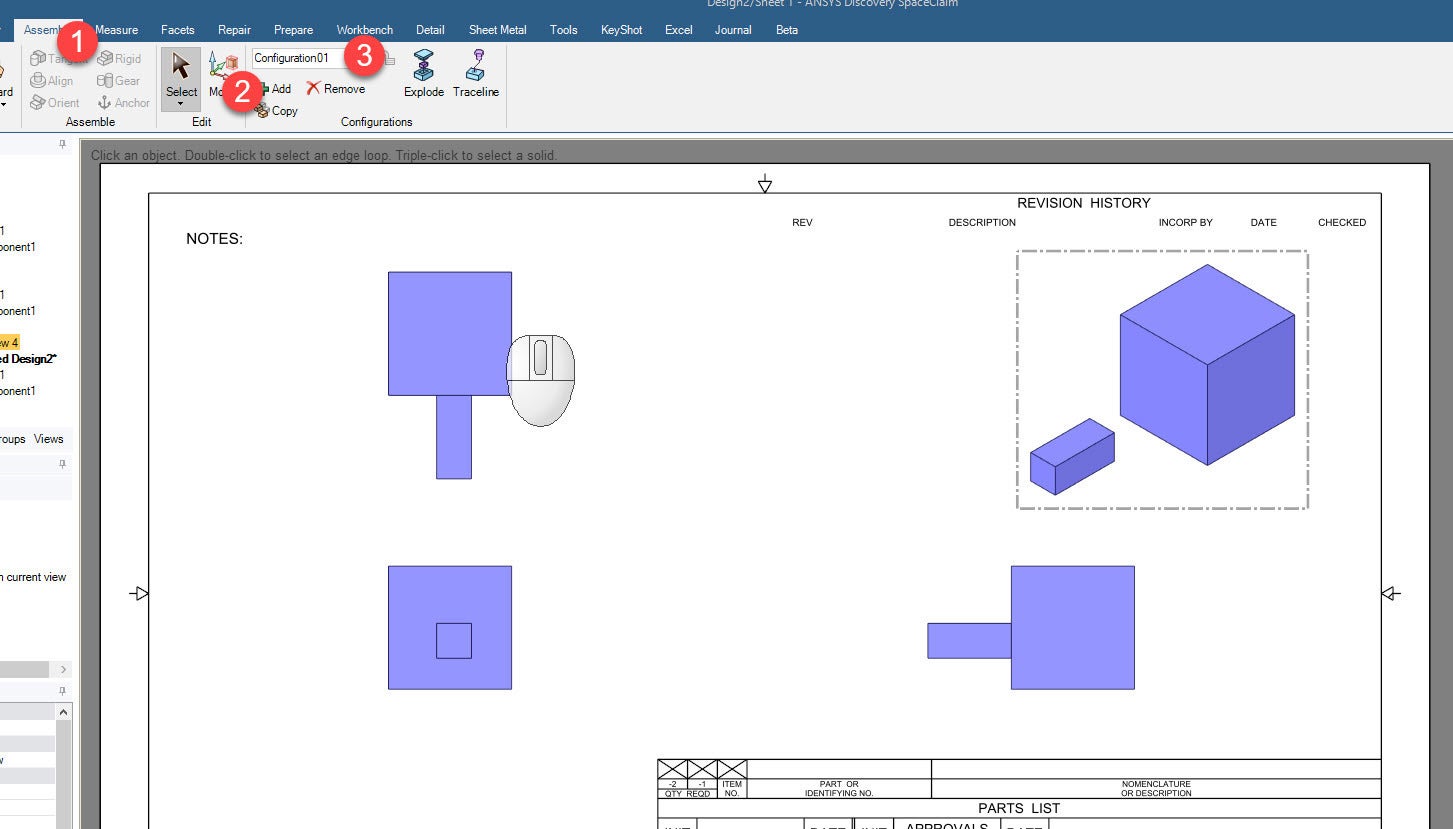Open the dropdown arrow under Select
This screenshot has width=1453, height=829.
point(181,103)
